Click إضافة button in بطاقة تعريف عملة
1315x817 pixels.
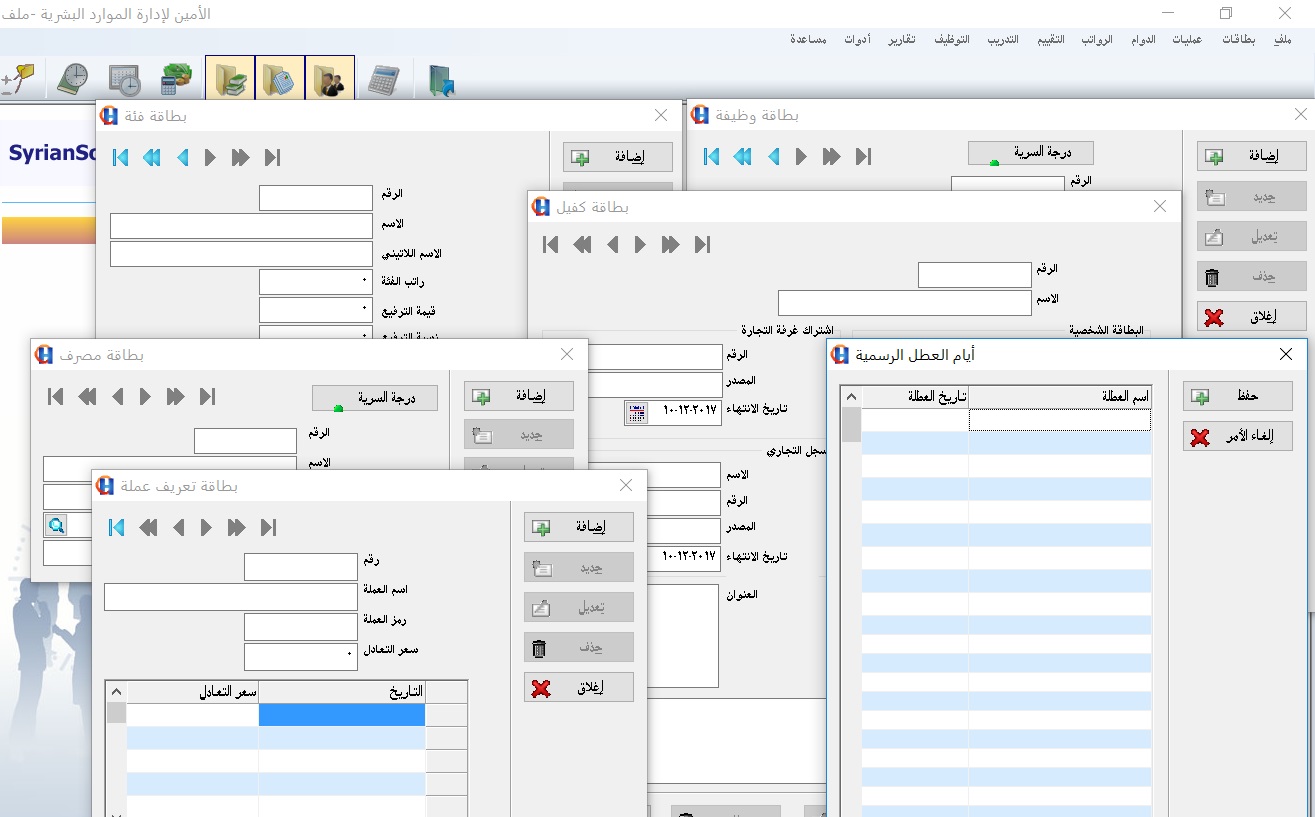[579, 527]
